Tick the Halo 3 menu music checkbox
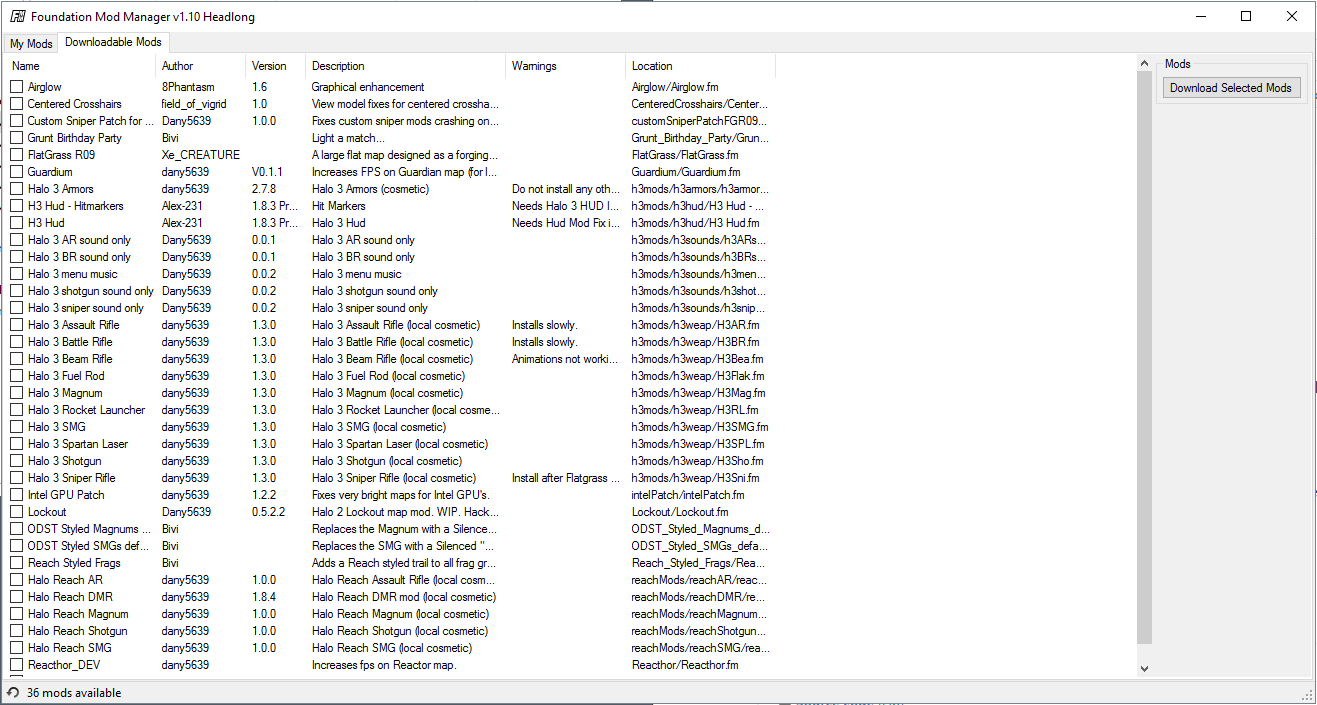This screenshot has height=705, width=1317. 17,274
